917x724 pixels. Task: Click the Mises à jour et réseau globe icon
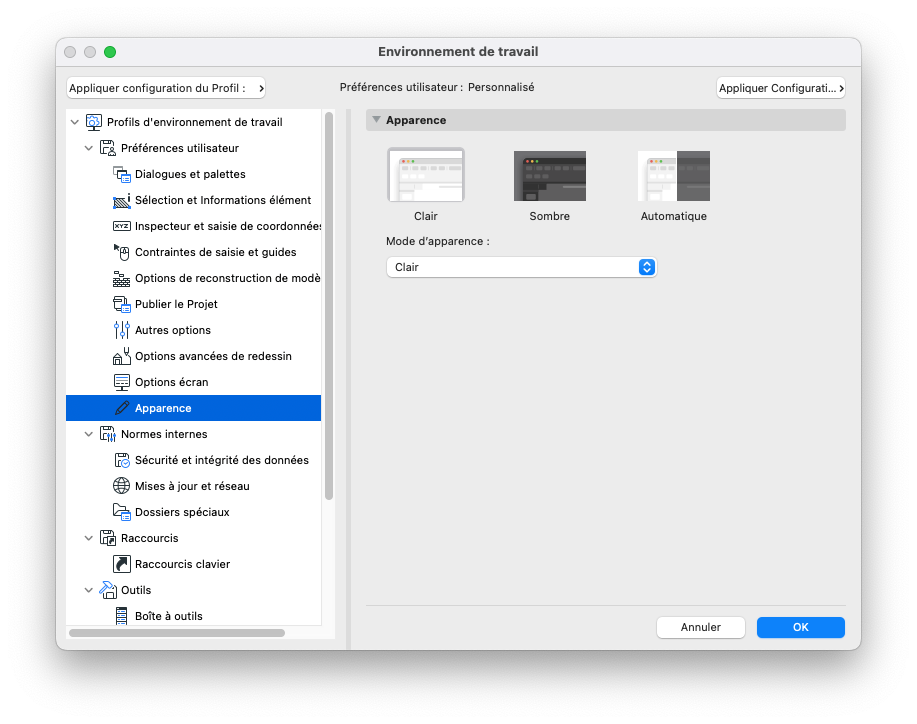[x=122, y=486]
